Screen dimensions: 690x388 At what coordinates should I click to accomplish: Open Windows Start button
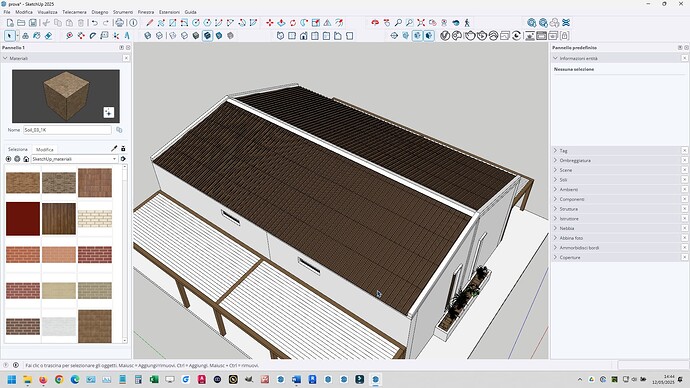pos(12,379)
